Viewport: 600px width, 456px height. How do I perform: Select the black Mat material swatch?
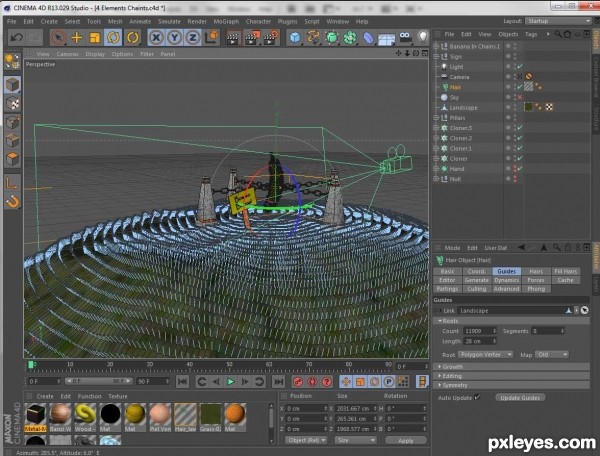pos(111,414)
